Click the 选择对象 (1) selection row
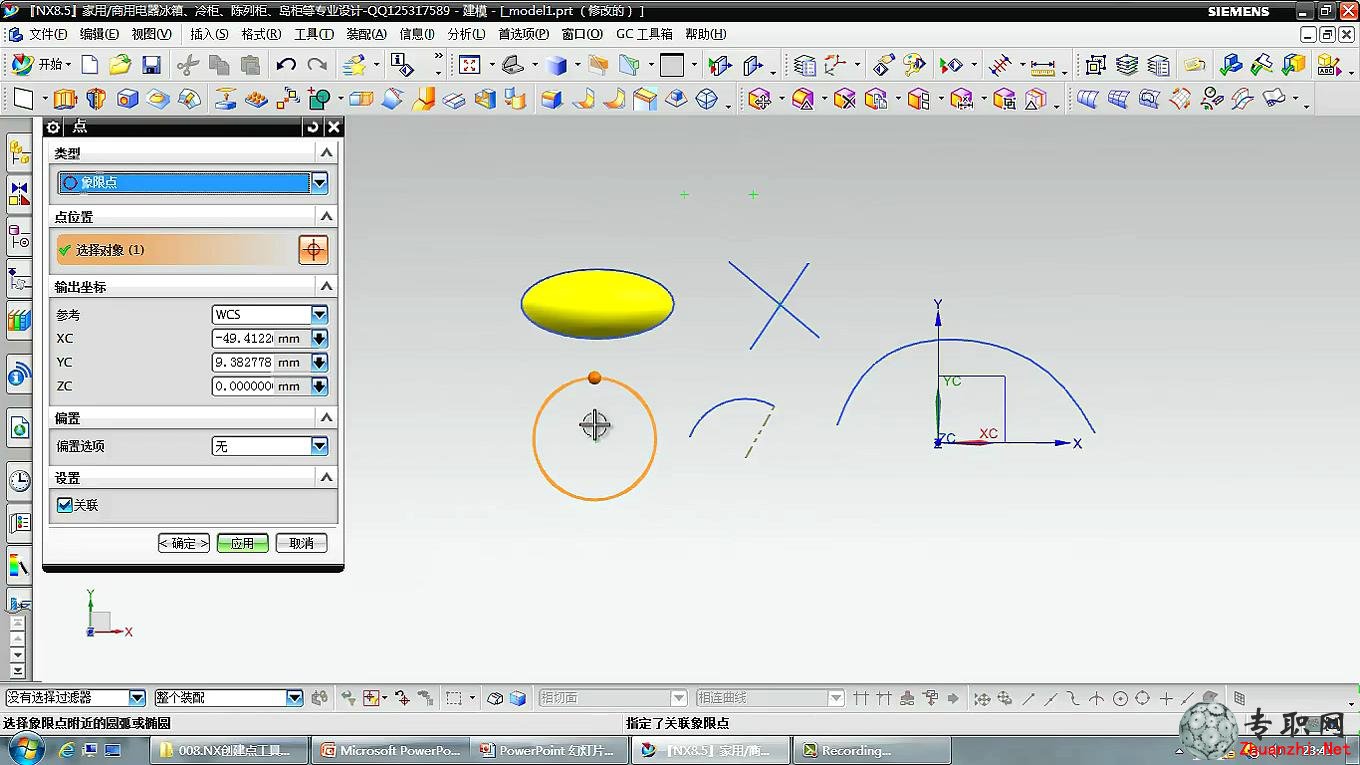 click(174, 250)
